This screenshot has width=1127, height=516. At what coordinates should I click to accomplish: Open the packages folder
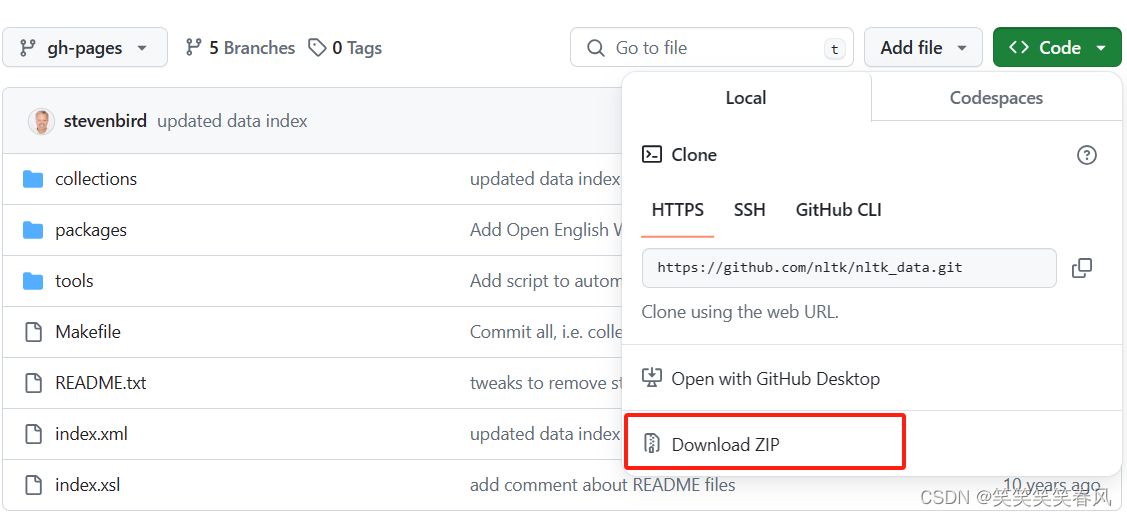click(91, 230)
